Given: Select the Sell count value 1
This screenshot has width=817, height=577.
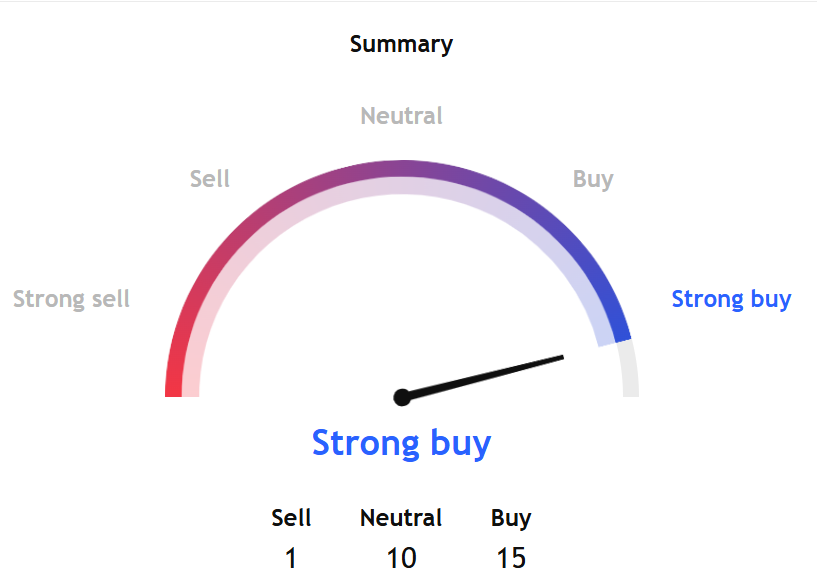Looking at the screenshot, I should pyautogui.click(x=291, y=557).
